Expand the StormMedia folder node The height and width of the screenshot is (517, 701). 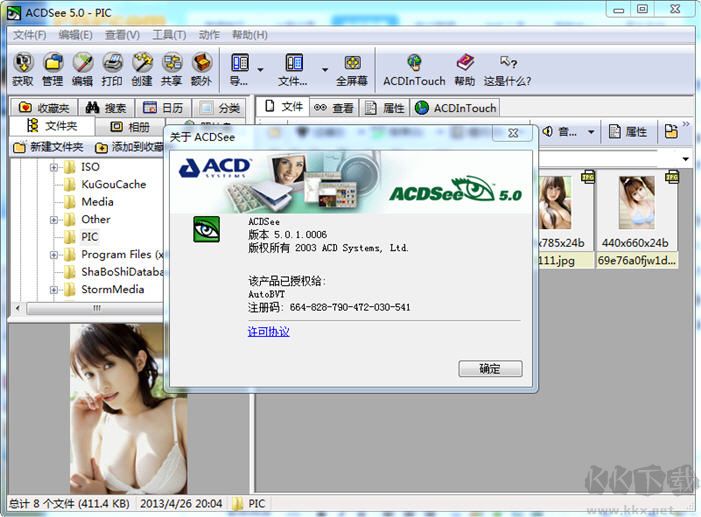point(54,290)
